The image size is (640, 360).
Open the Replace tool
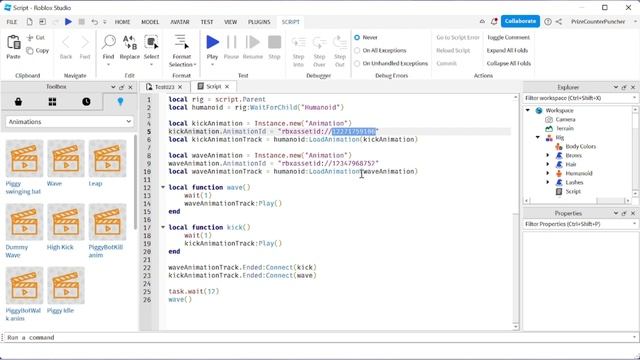(130, 42)
